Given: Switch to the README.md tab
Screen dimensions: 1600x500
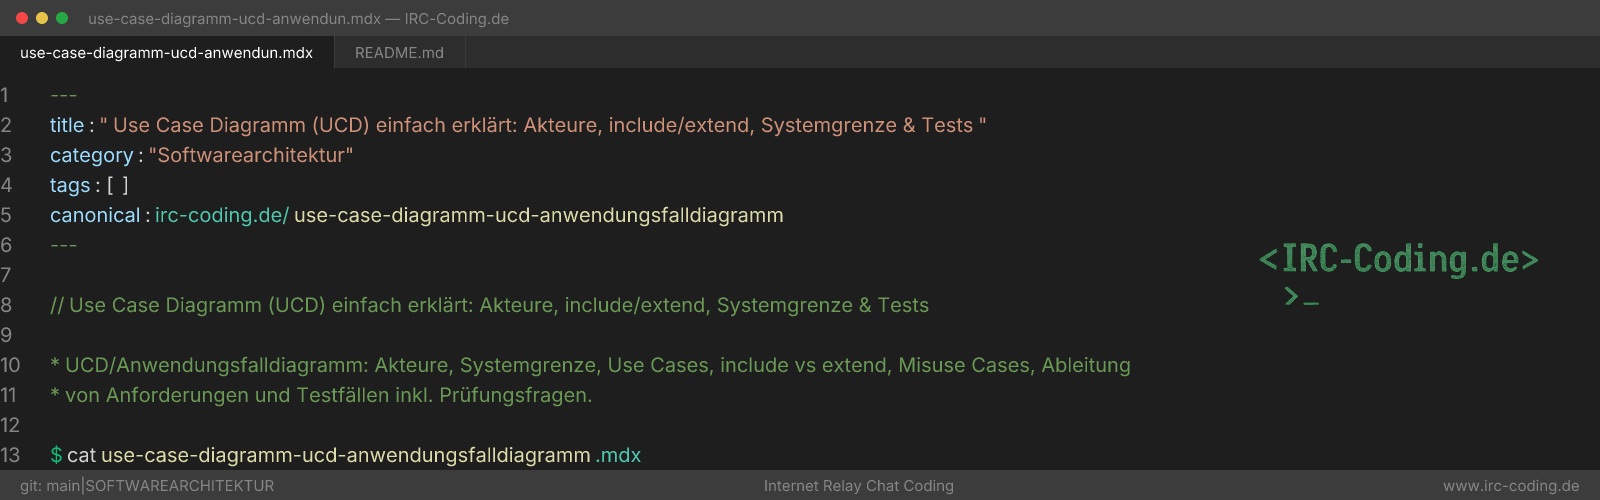Looking at the screenshot, I should (x=399, y=53).
